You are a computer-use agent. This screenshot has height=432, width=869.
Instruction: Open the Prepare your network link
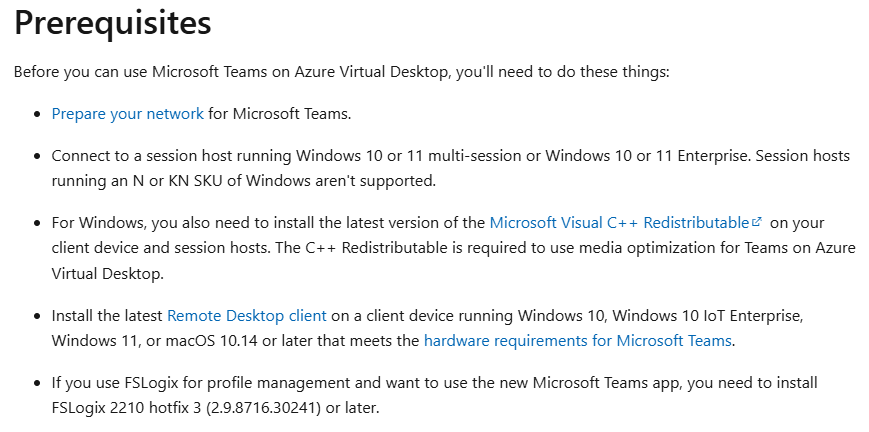[127, 114]
